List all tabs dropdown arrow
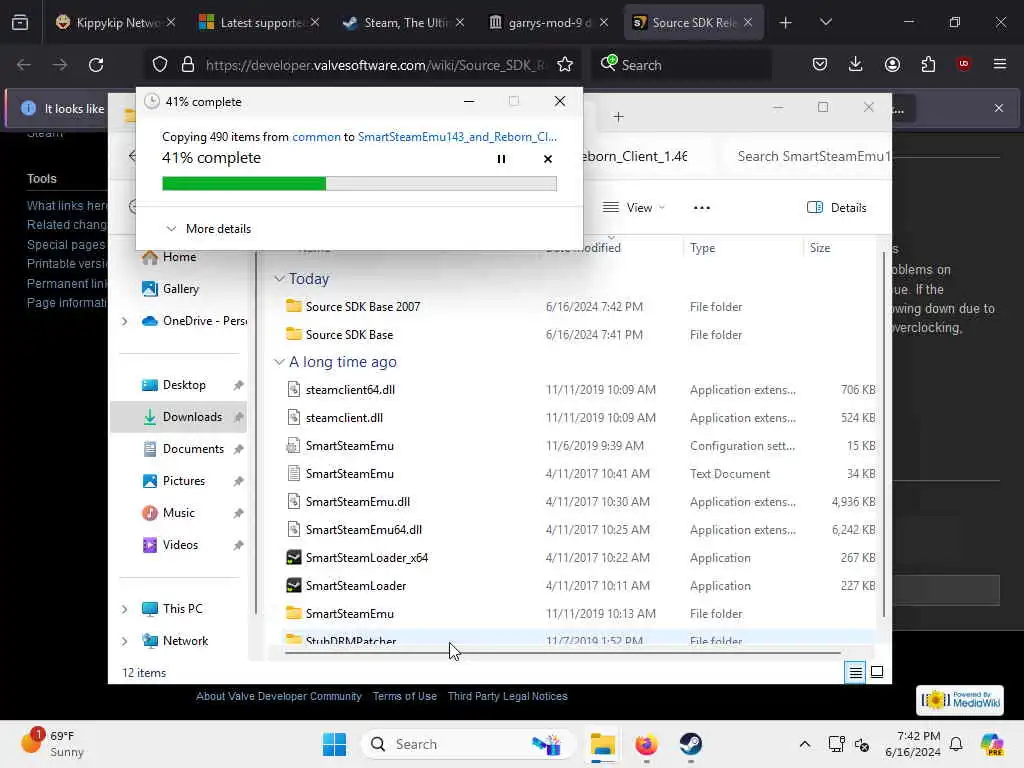Image resolution: width=1024 pixels, height=768 pixels. [825, 22]
